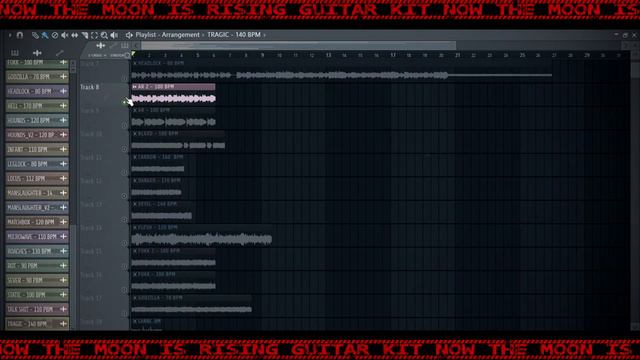640x360 pixels.
Task: Click the playlist horizontal scrollbar thumb
Action: click(x=298, y=46)
